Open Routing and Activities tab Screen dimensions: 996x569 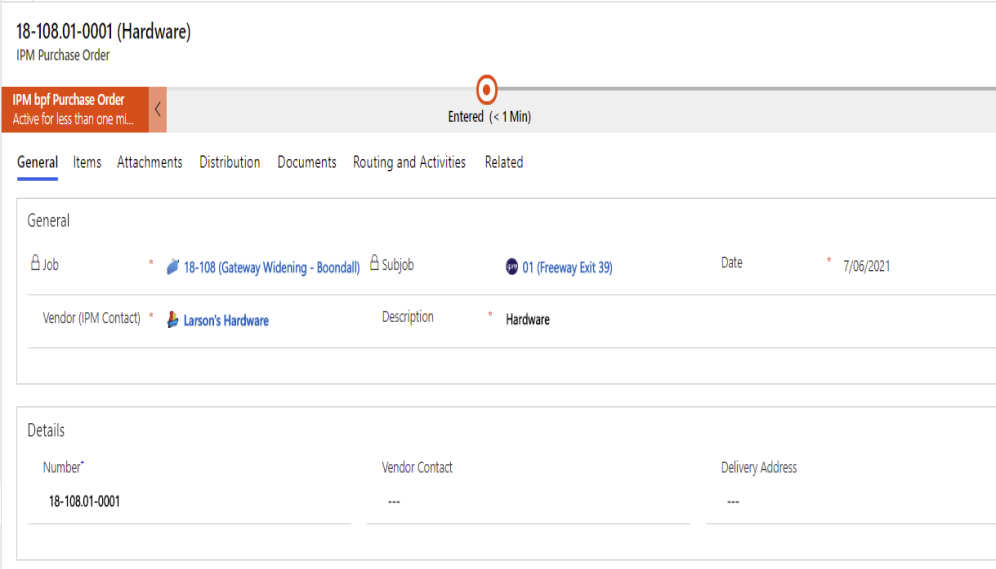click(409, 162)
